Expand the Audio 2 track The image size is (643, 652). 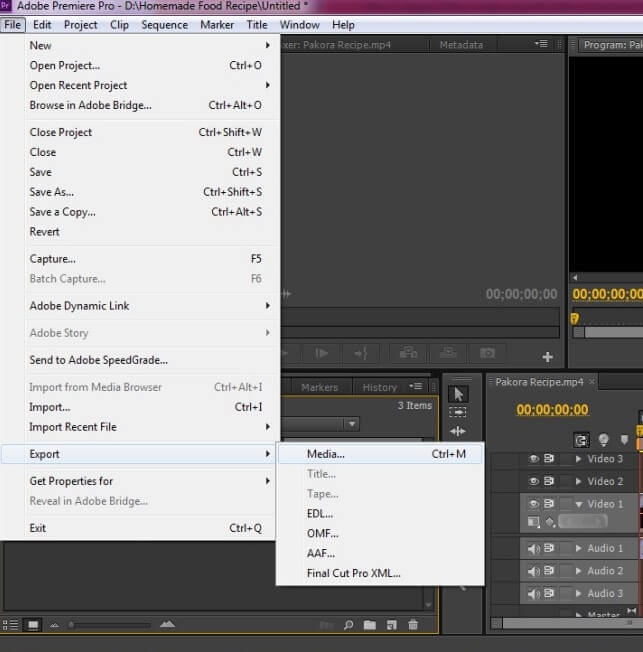coord(578,571)
